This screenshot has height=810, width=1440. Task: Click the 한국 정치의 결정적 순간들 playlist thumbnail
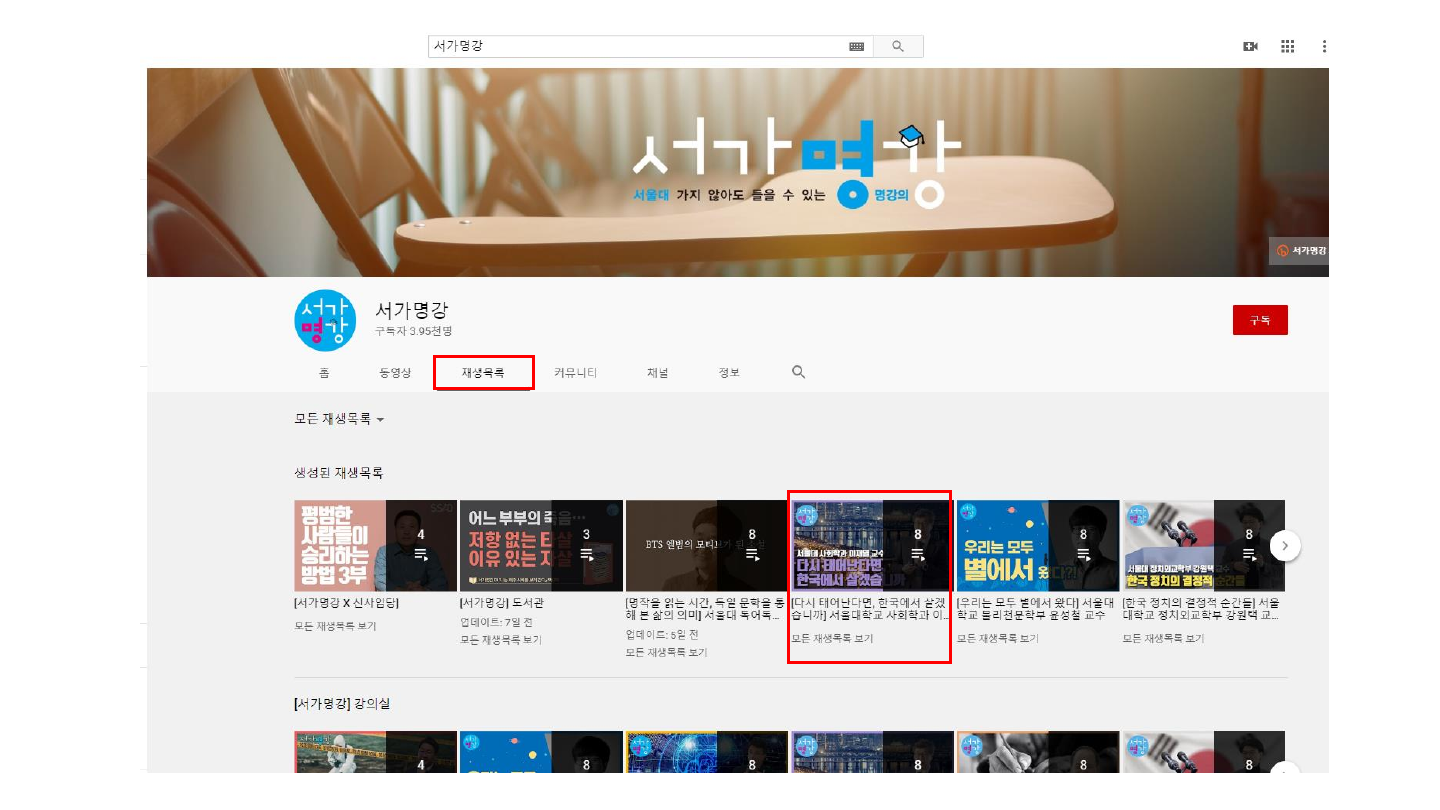1203,546
